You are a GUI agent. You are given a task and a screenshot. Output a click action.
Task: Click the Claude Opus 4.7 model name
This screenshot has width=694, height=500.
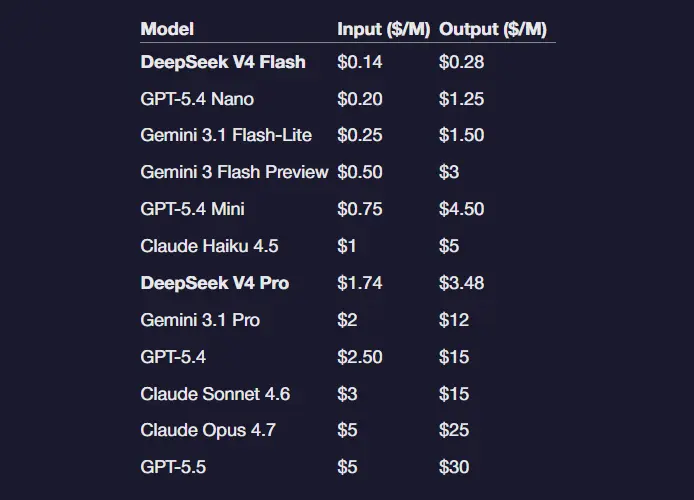tap(208, 430)
